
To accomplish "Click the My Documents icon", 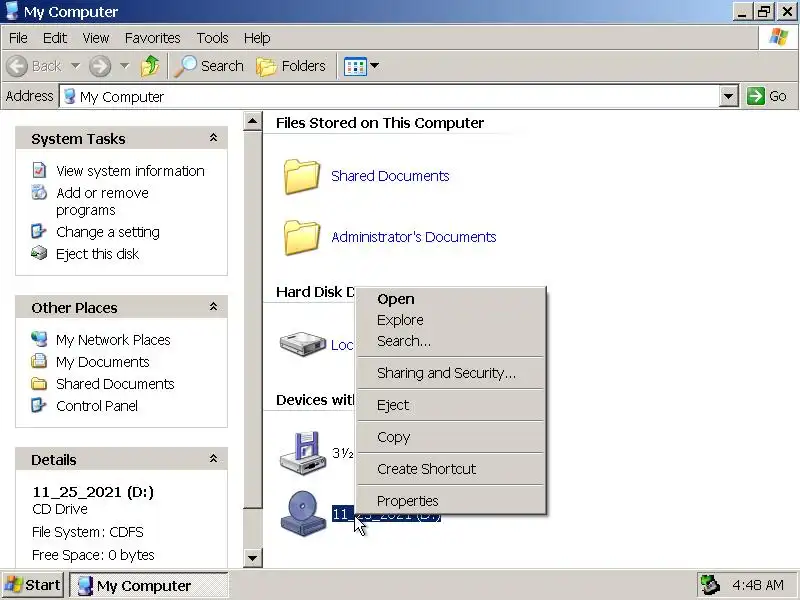I will point(39,361).
